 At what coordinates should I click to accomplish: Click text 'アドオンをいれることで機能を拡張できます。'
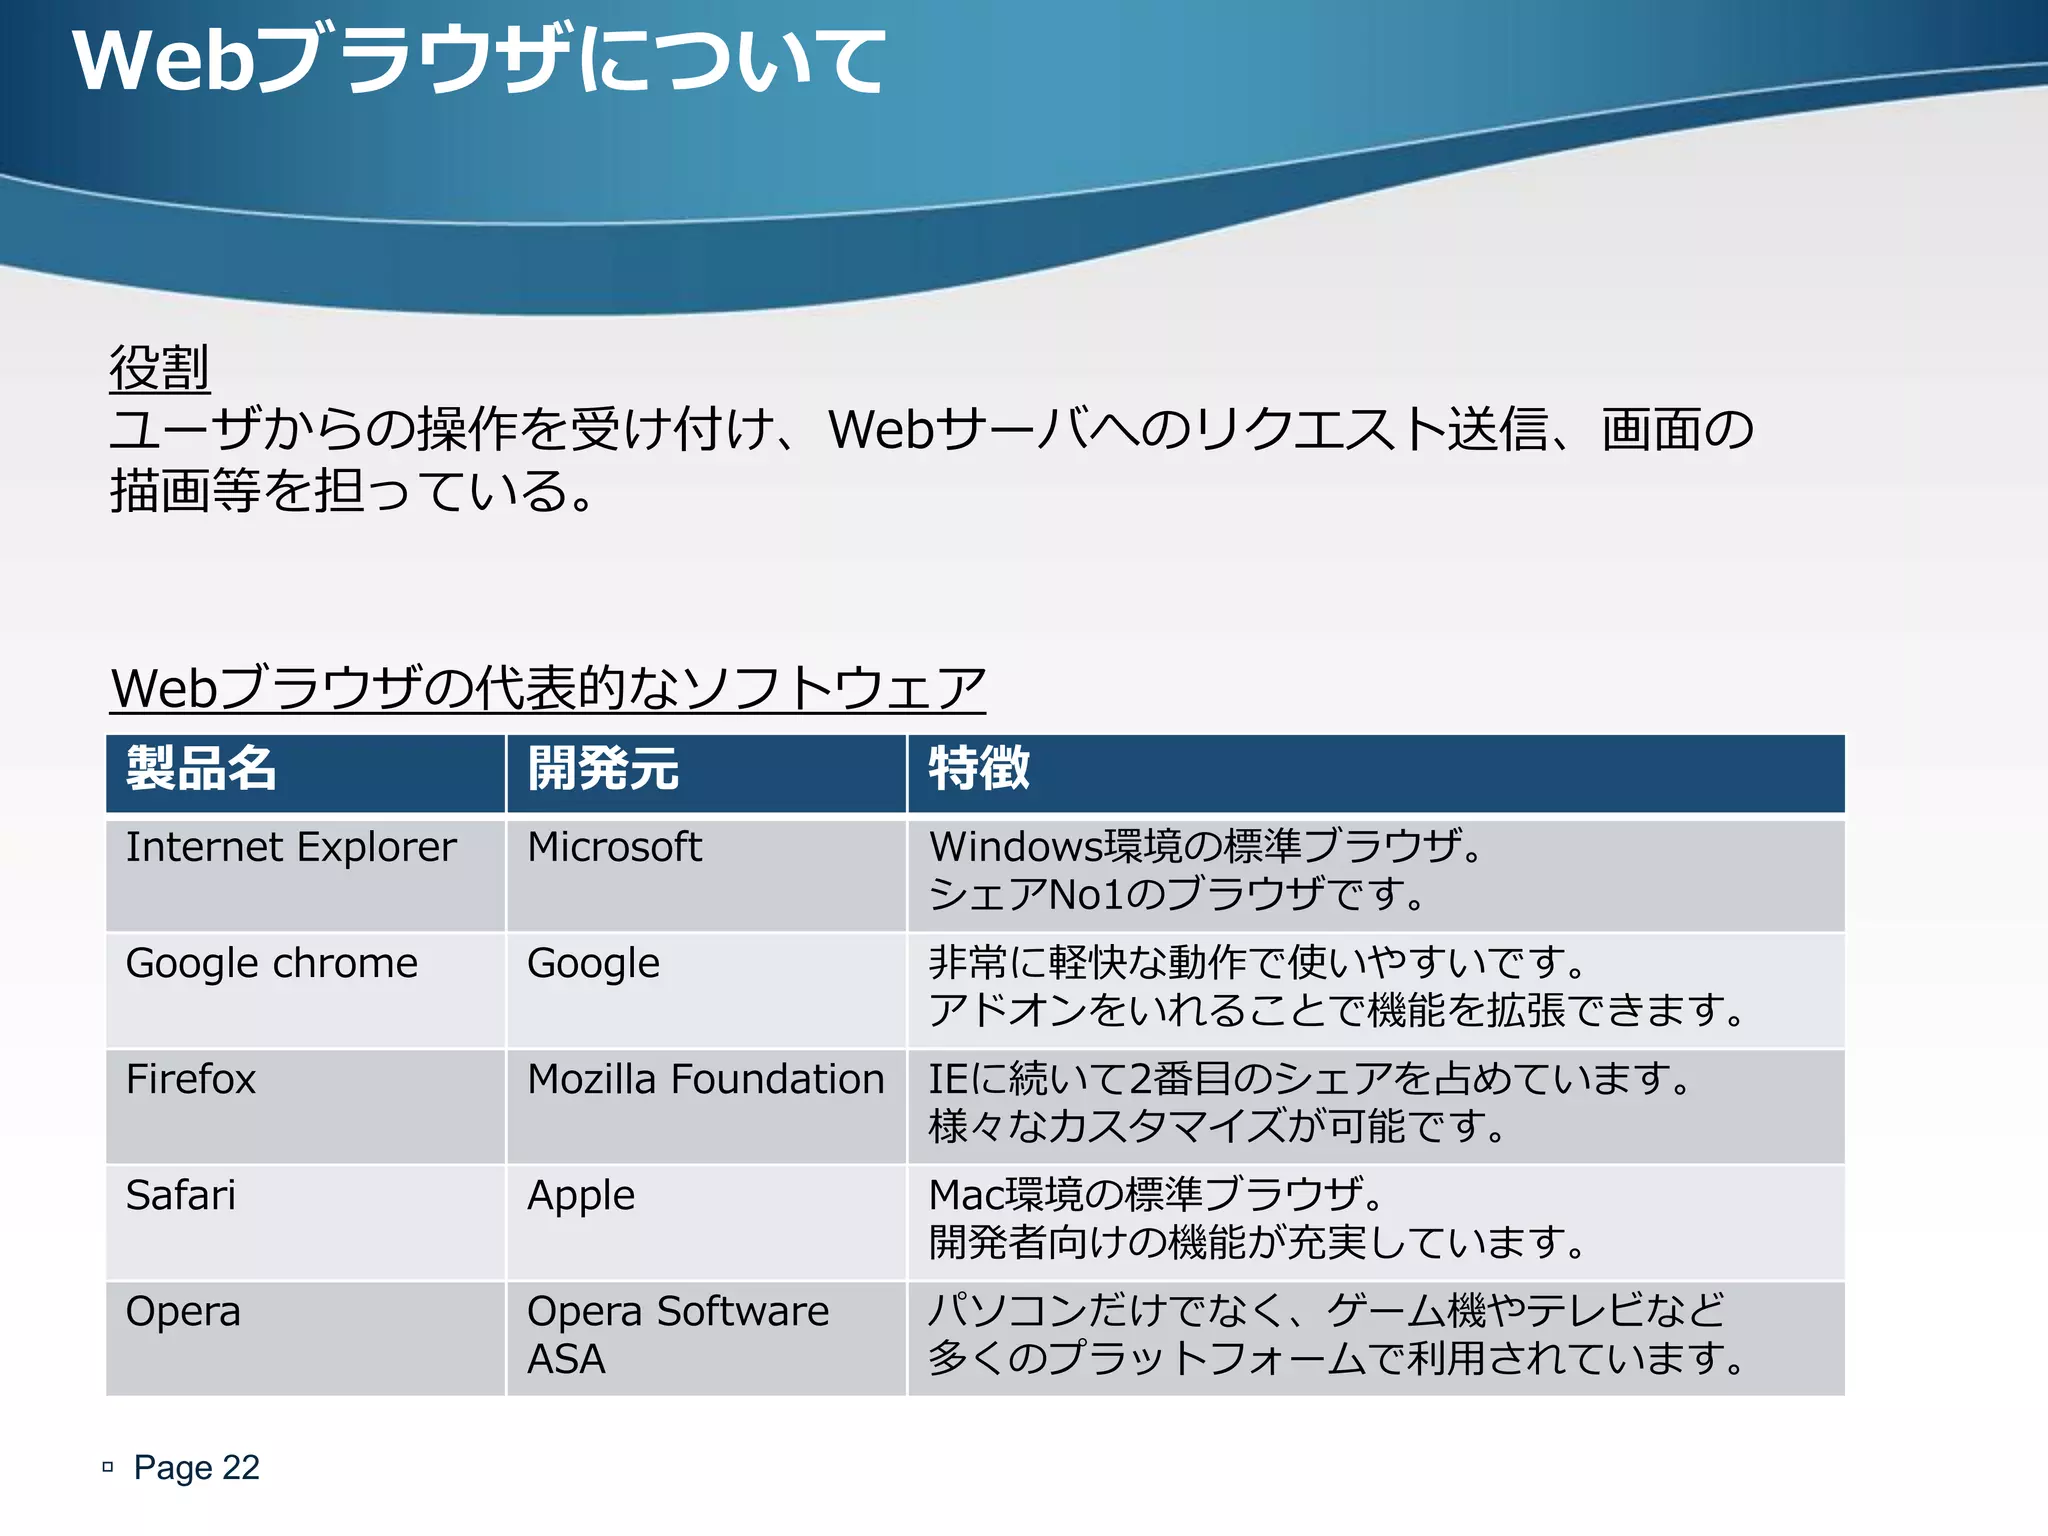tap(1337, 1010)
